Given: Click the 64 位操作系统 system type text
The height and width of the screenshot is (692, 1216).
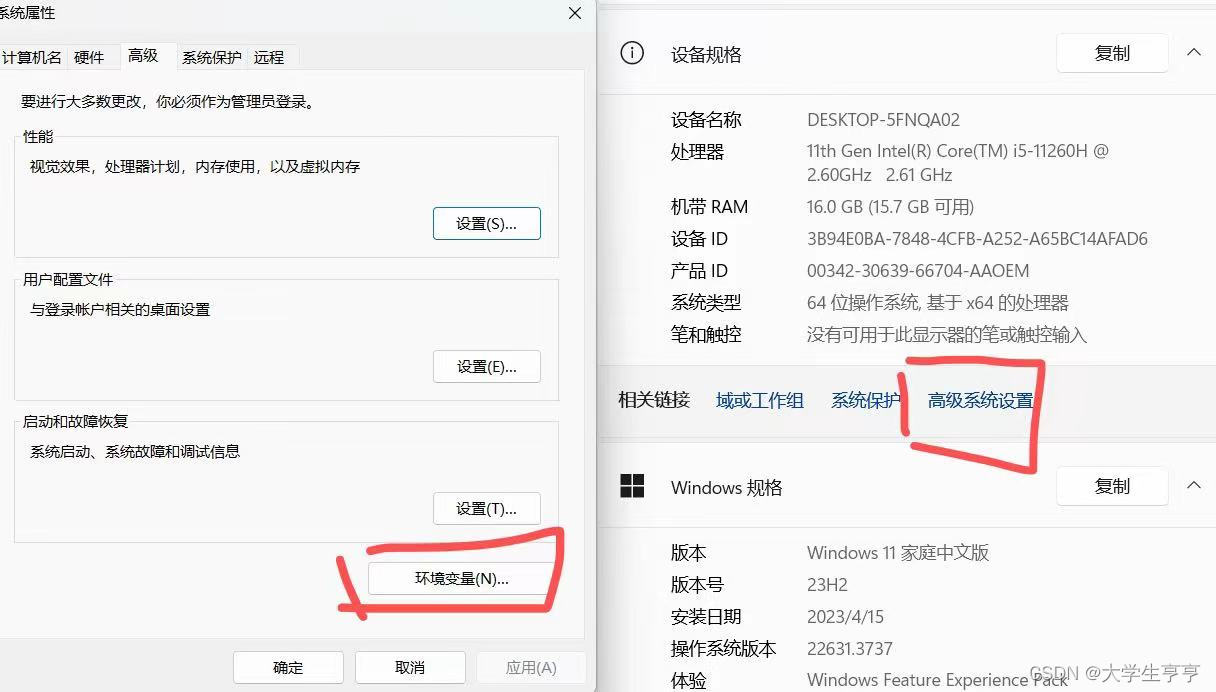Looking at the screenshot, I should (938, 303).
